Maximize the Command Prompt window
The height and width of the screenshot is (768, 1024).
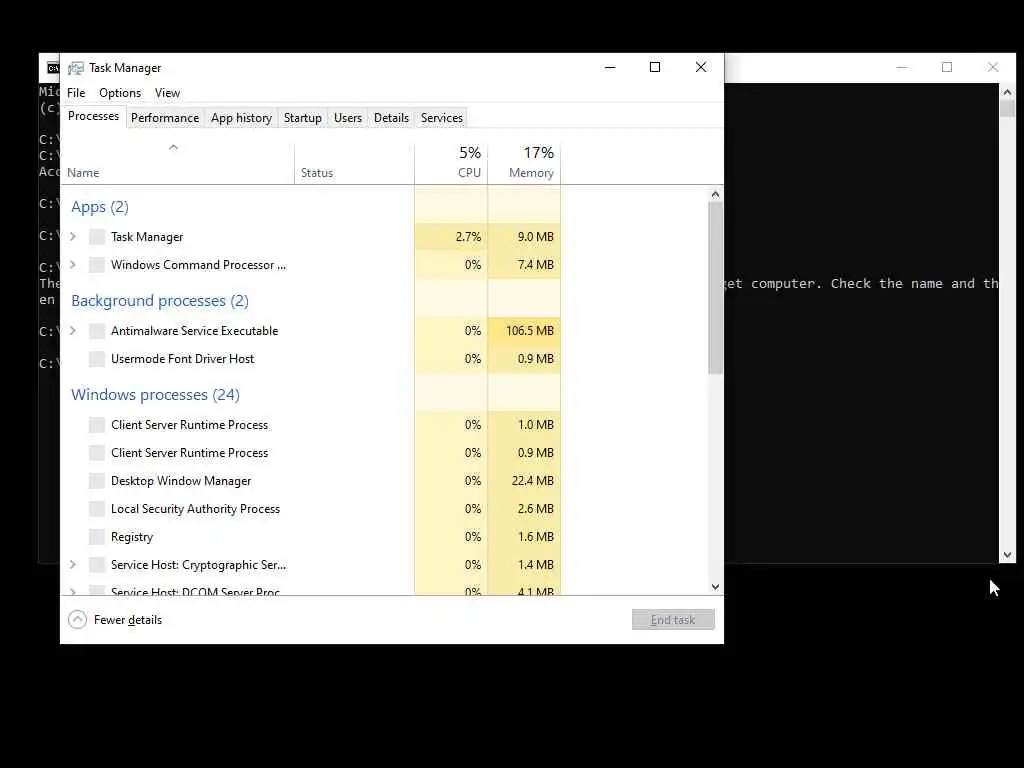tap(947, 67)
